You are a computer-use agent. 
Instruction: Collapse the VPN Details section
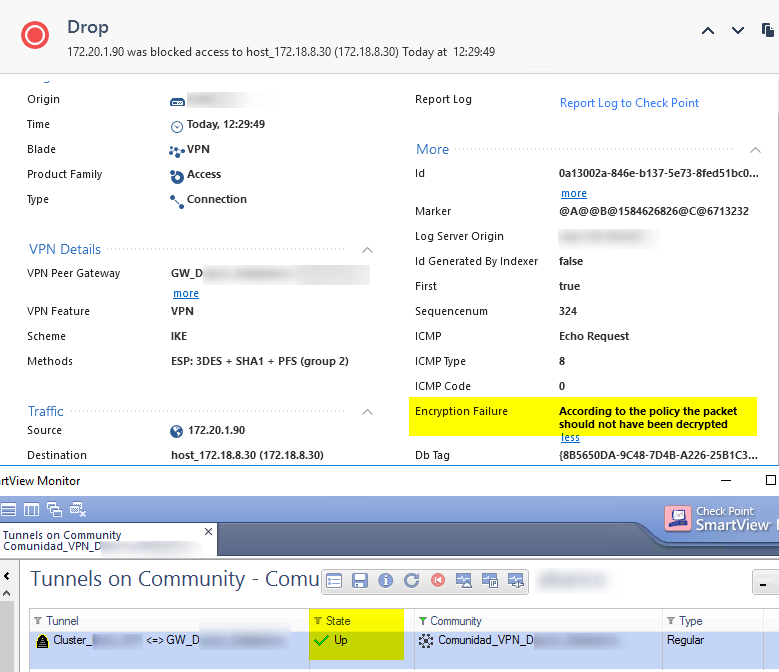pyautogui.click(x=367, y=249)
